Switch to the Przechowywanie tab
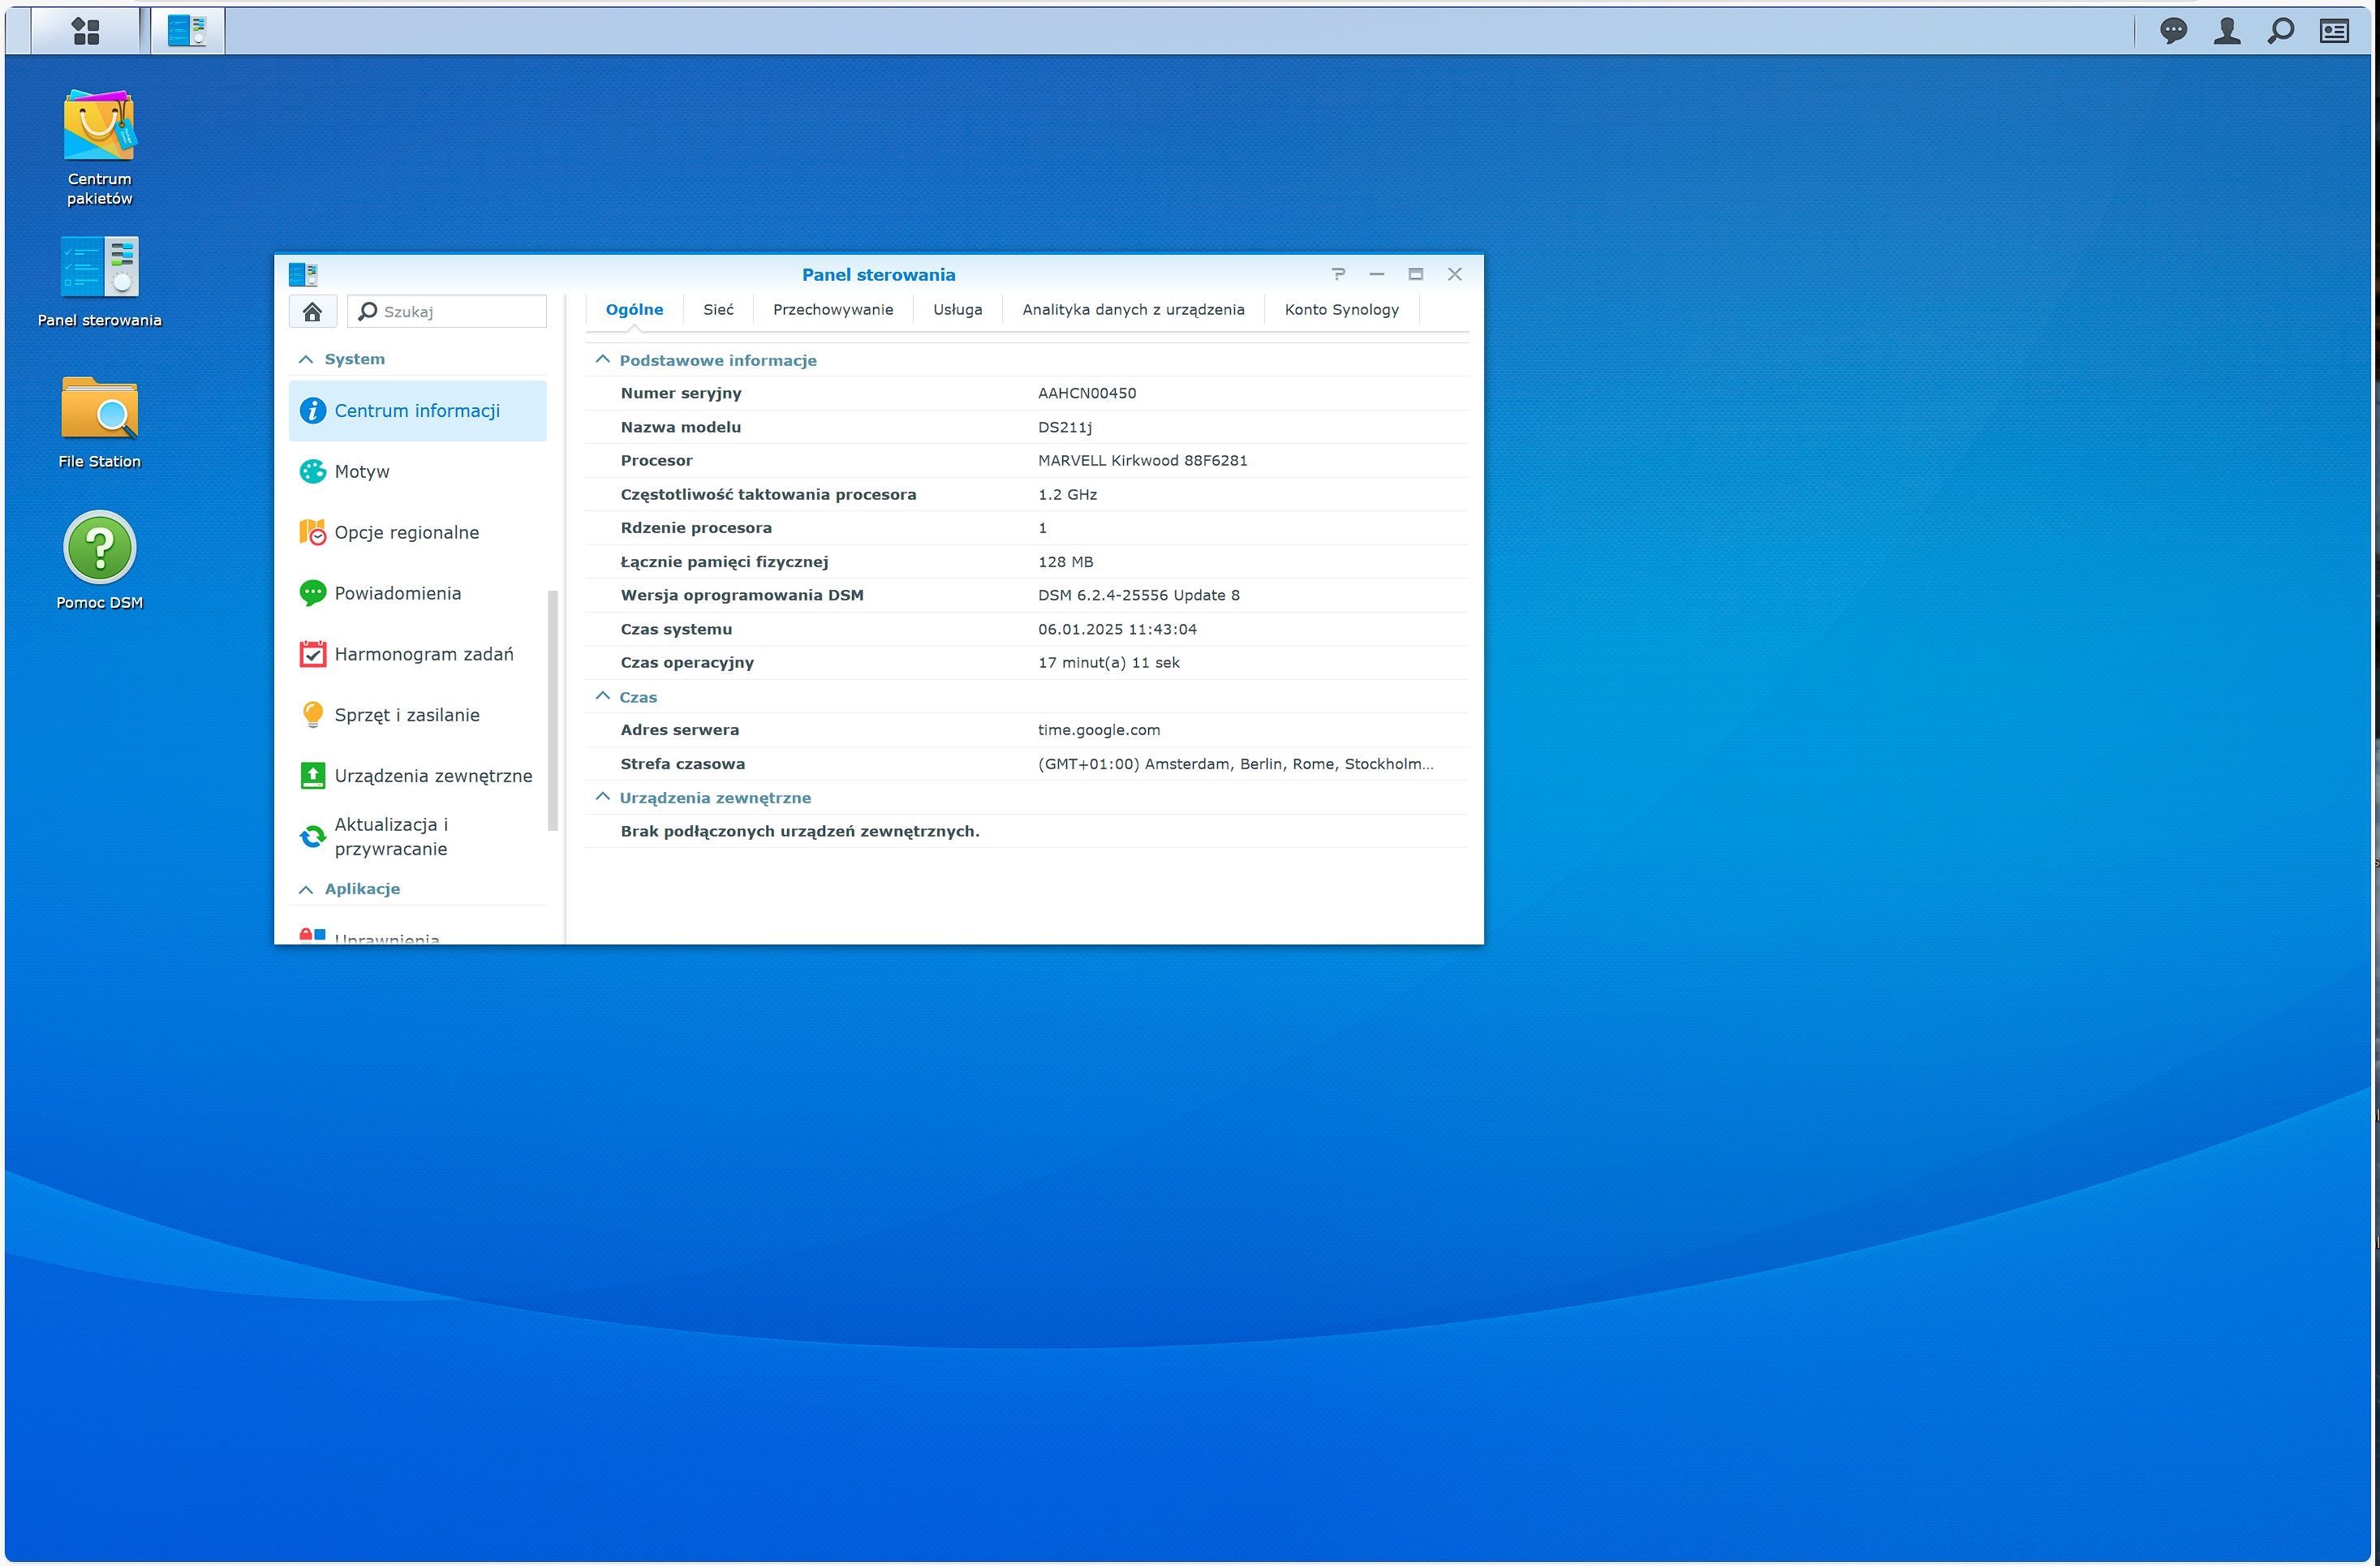 [833, 310]
